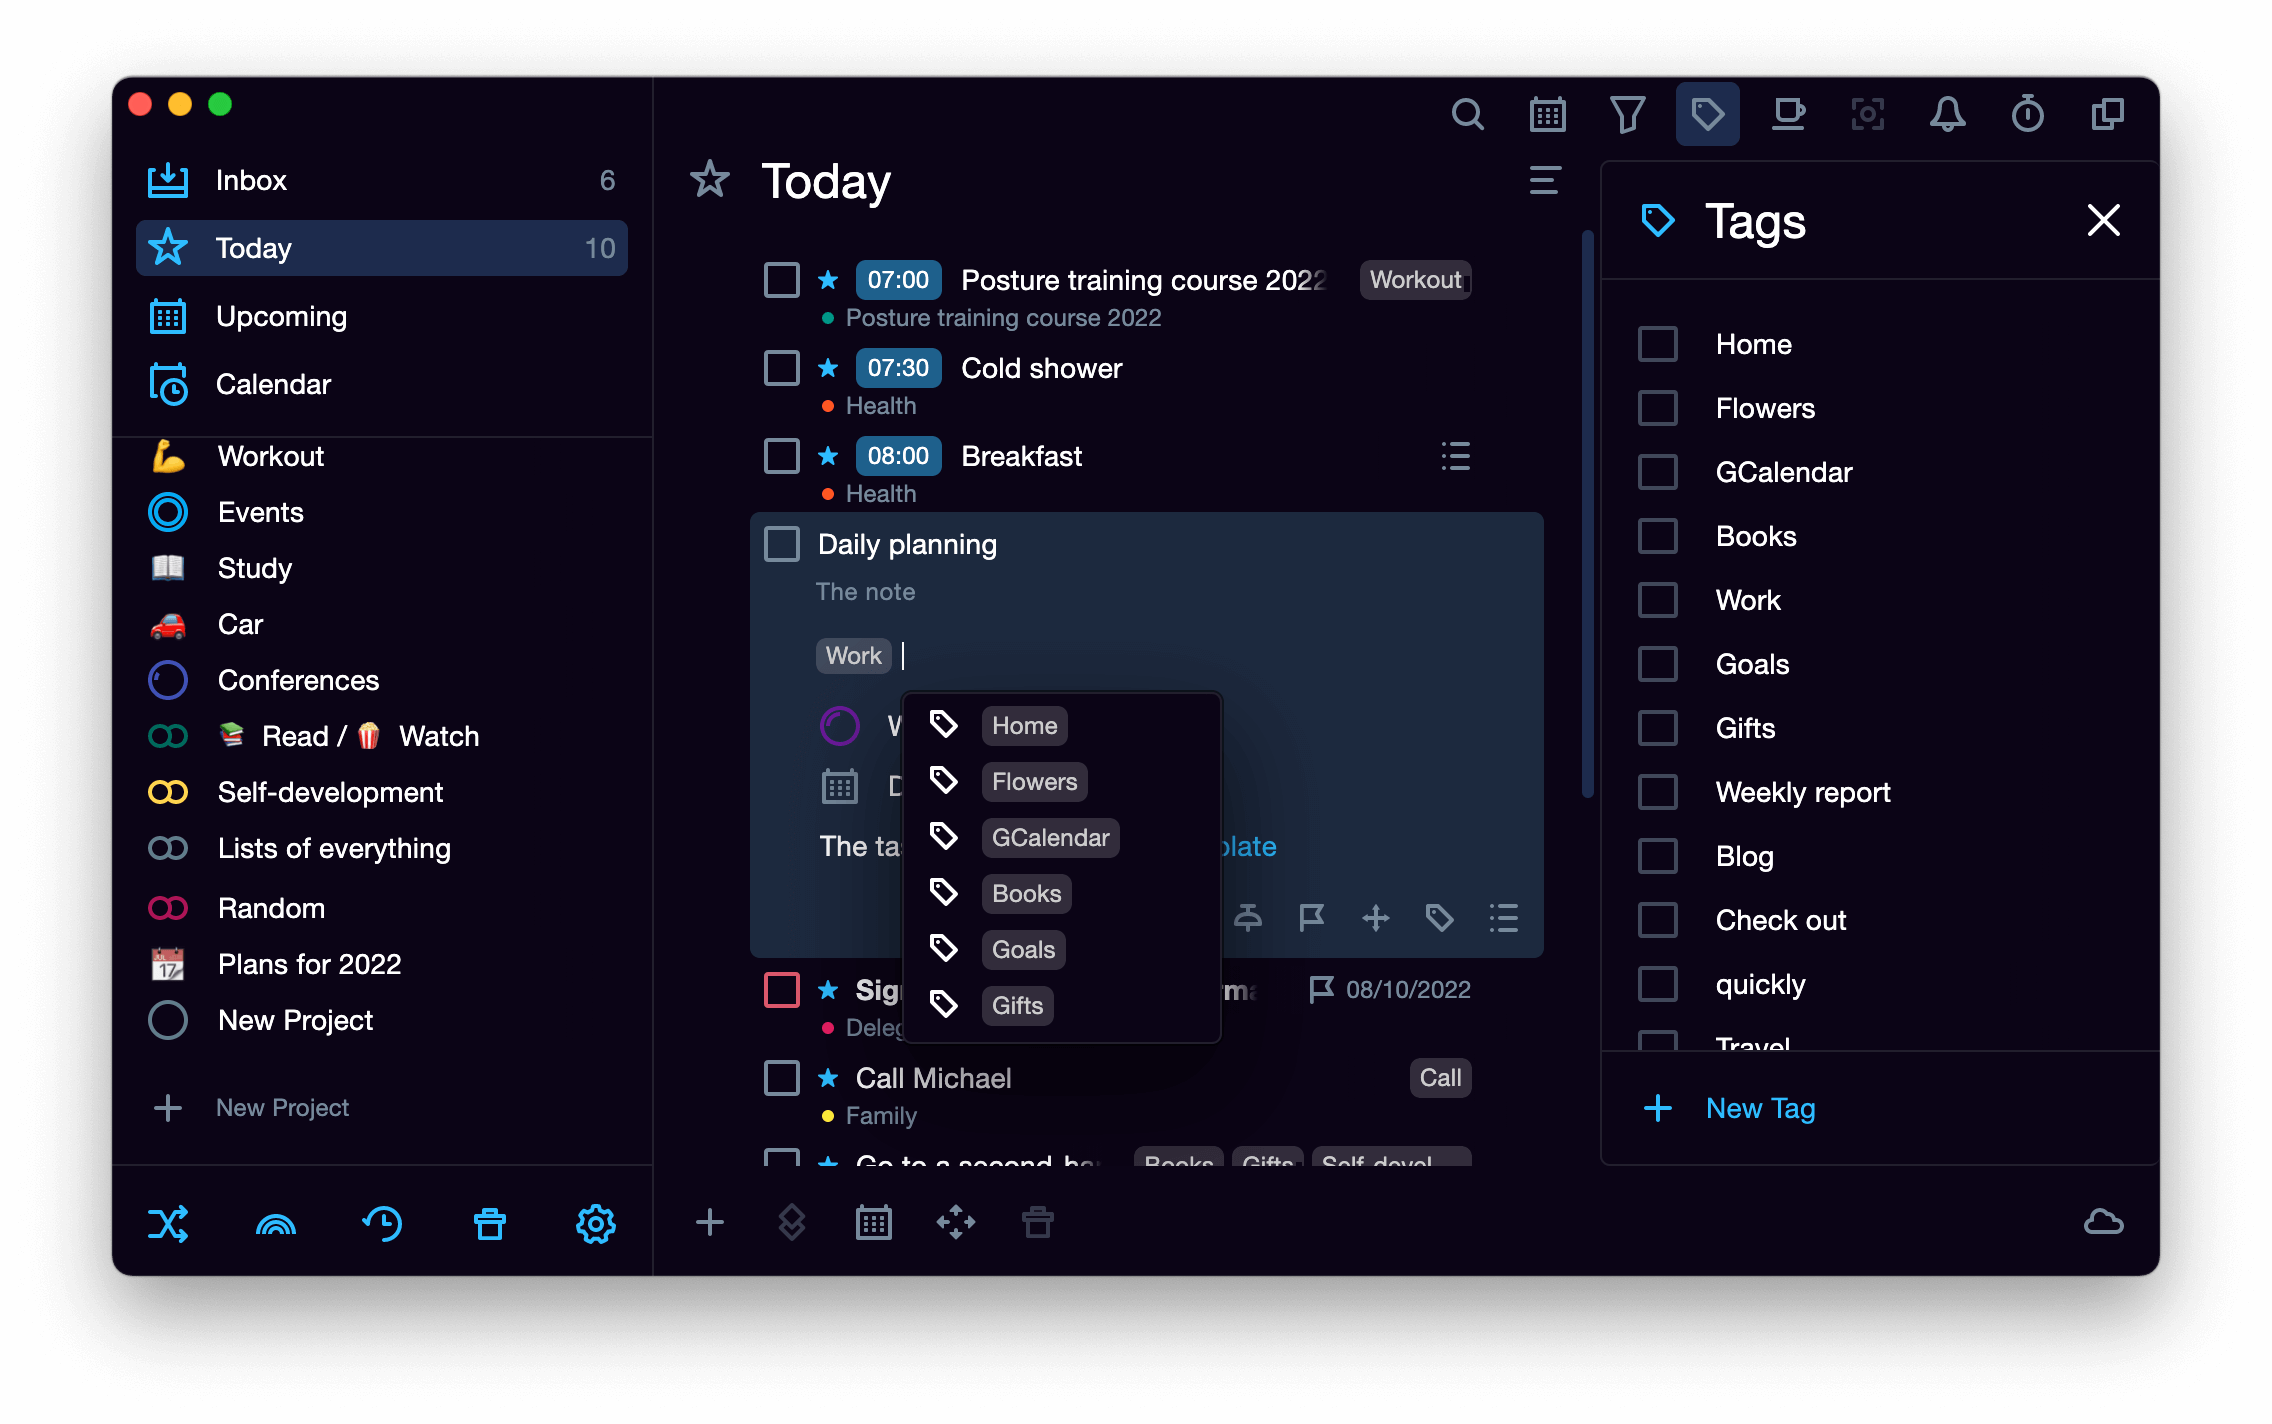2272x1424 pixels.
Task: Select Gifts tag in suggestion dropdown
Action: (1061, 1006)
